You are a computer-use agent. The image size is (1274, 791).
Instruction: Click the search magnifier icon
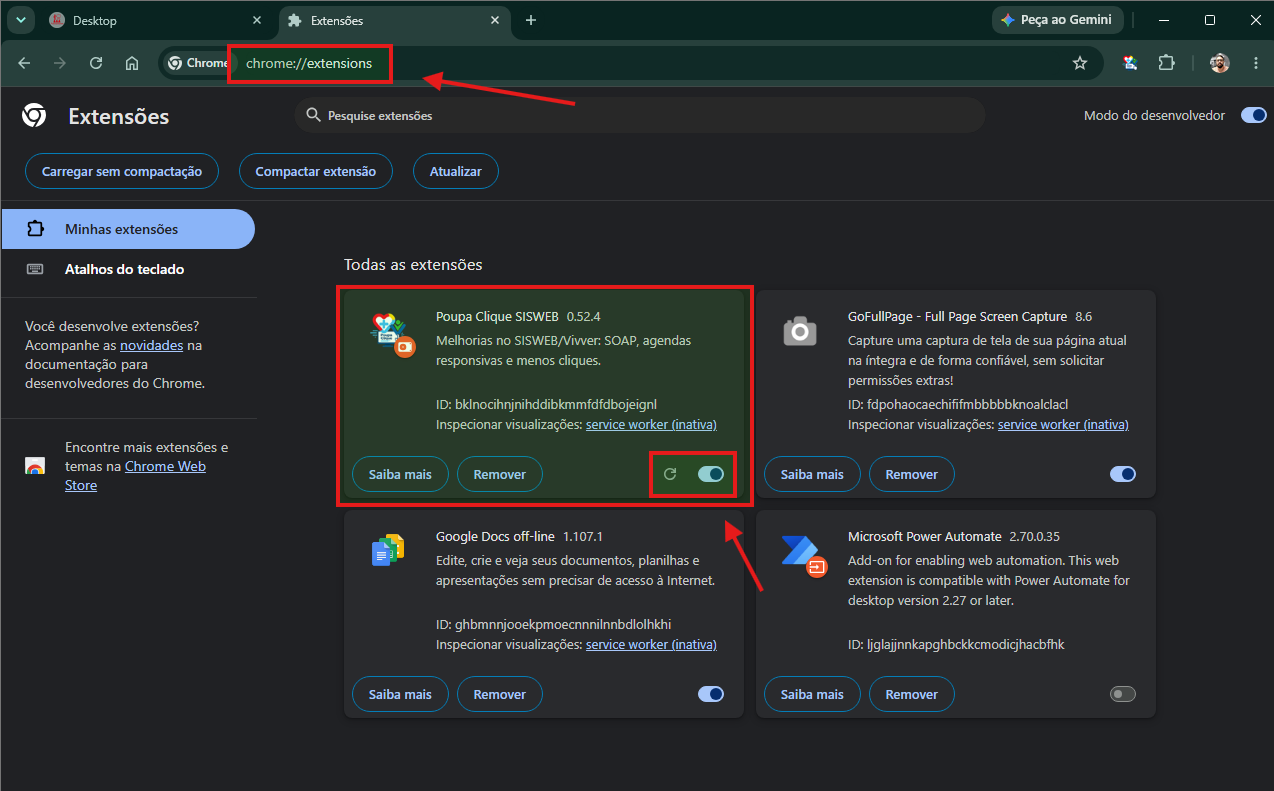[313, 115]
